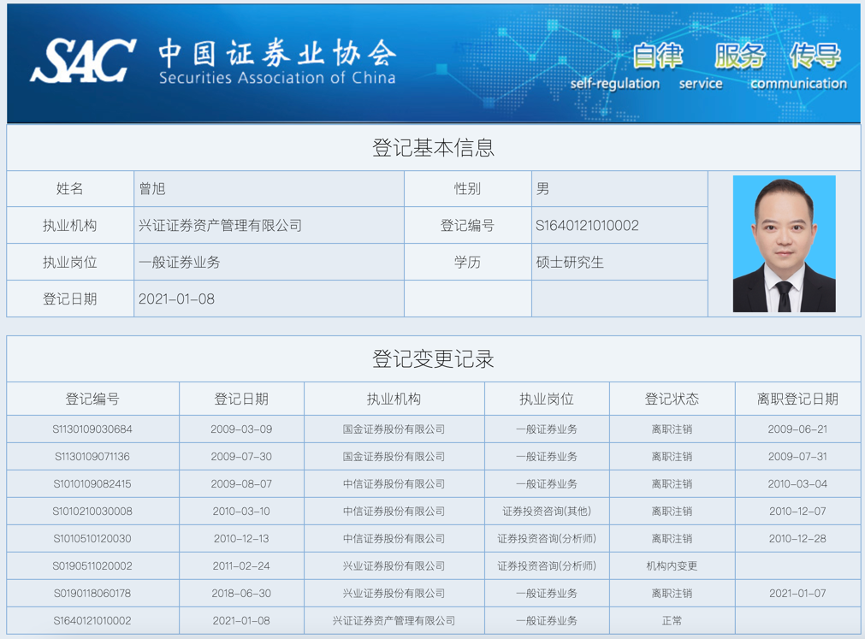
Task: Select the education value 硕士研究生
Action: [x=569, y=262]
